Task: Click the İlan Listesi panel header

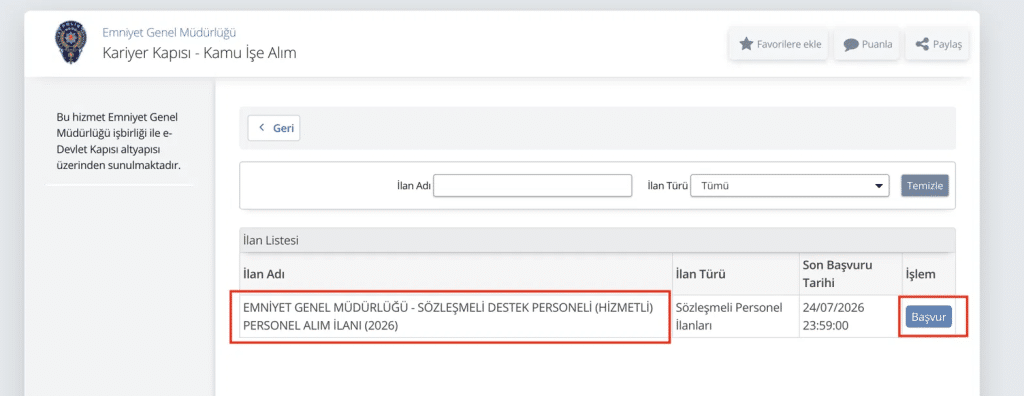Action: [x=598, y=240]
